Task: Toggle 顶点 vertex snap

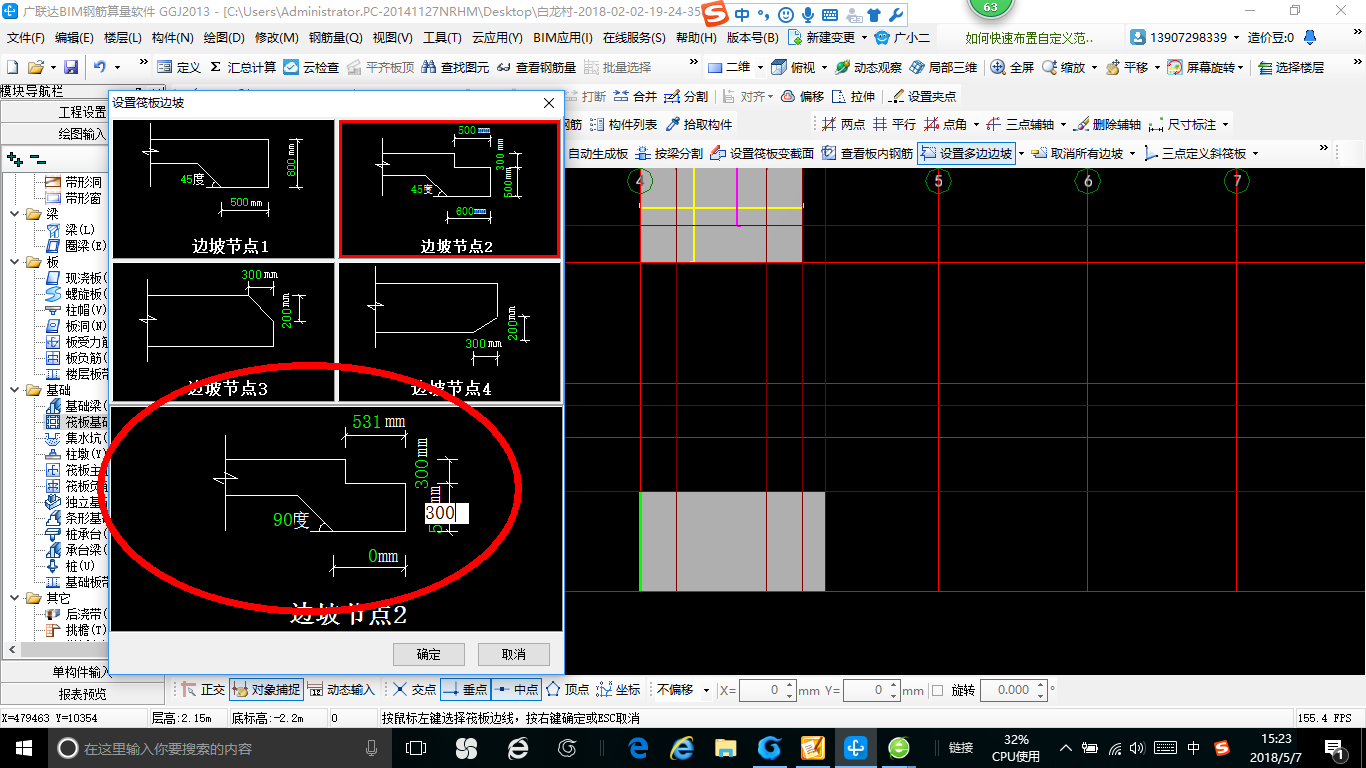Action: (567, 690)
